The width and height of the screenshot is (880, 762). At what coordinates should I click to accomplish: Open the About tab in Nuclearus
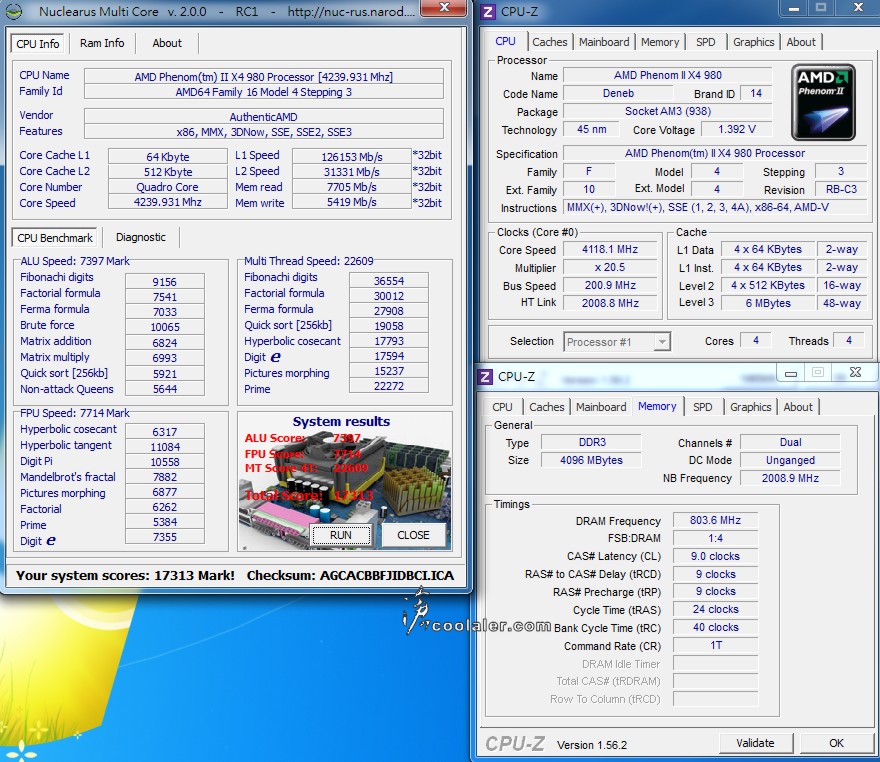coord(167,43)
